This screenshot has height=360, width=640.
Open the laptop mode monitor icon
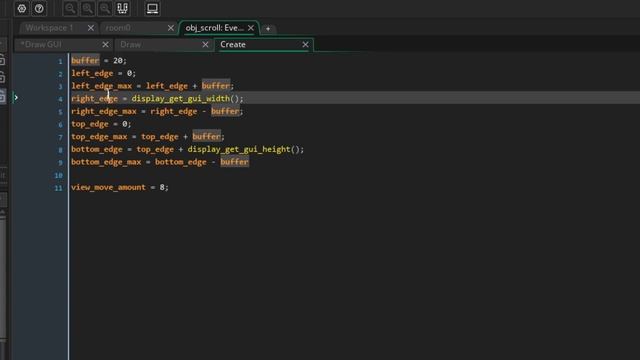(153, 9)
